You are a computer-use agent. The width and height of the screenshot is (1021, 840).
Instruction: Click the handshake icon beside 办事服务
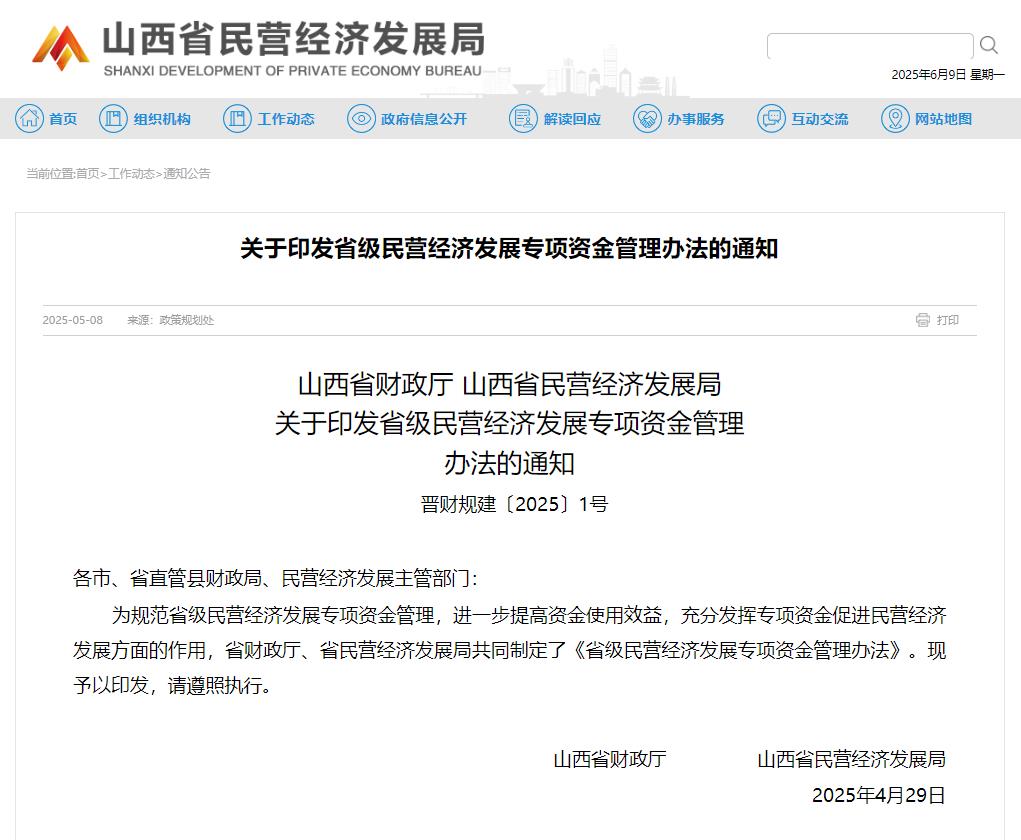(x=647, y=119)
